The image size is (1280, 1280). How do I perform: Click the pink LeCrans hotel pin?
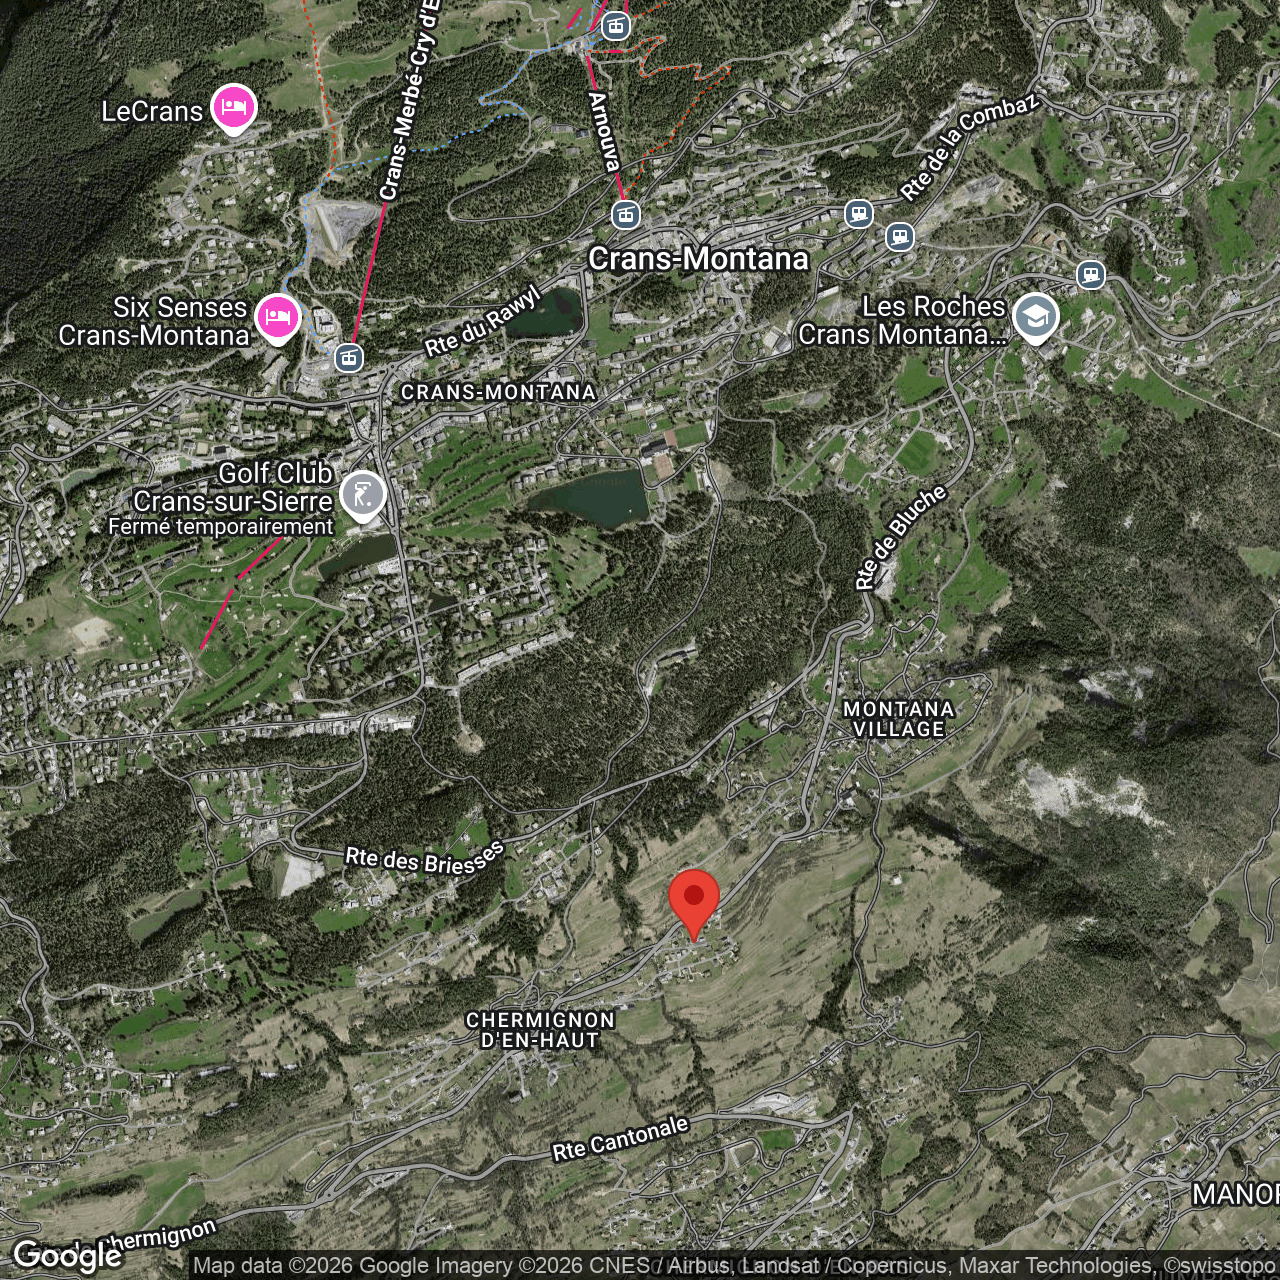tap(233, 108)
